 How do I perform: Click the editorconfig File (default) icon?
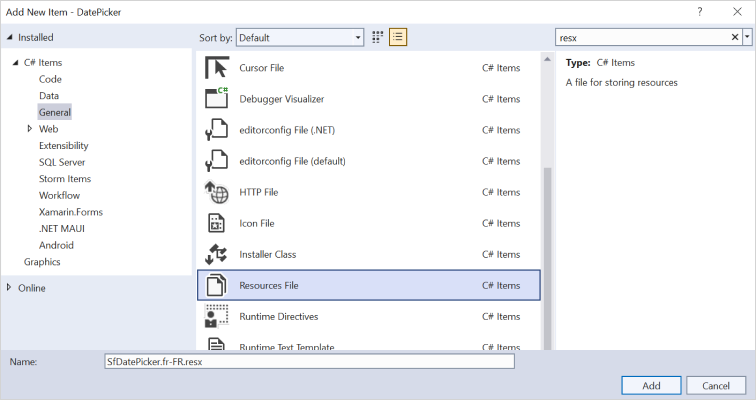tap(216, 161)
